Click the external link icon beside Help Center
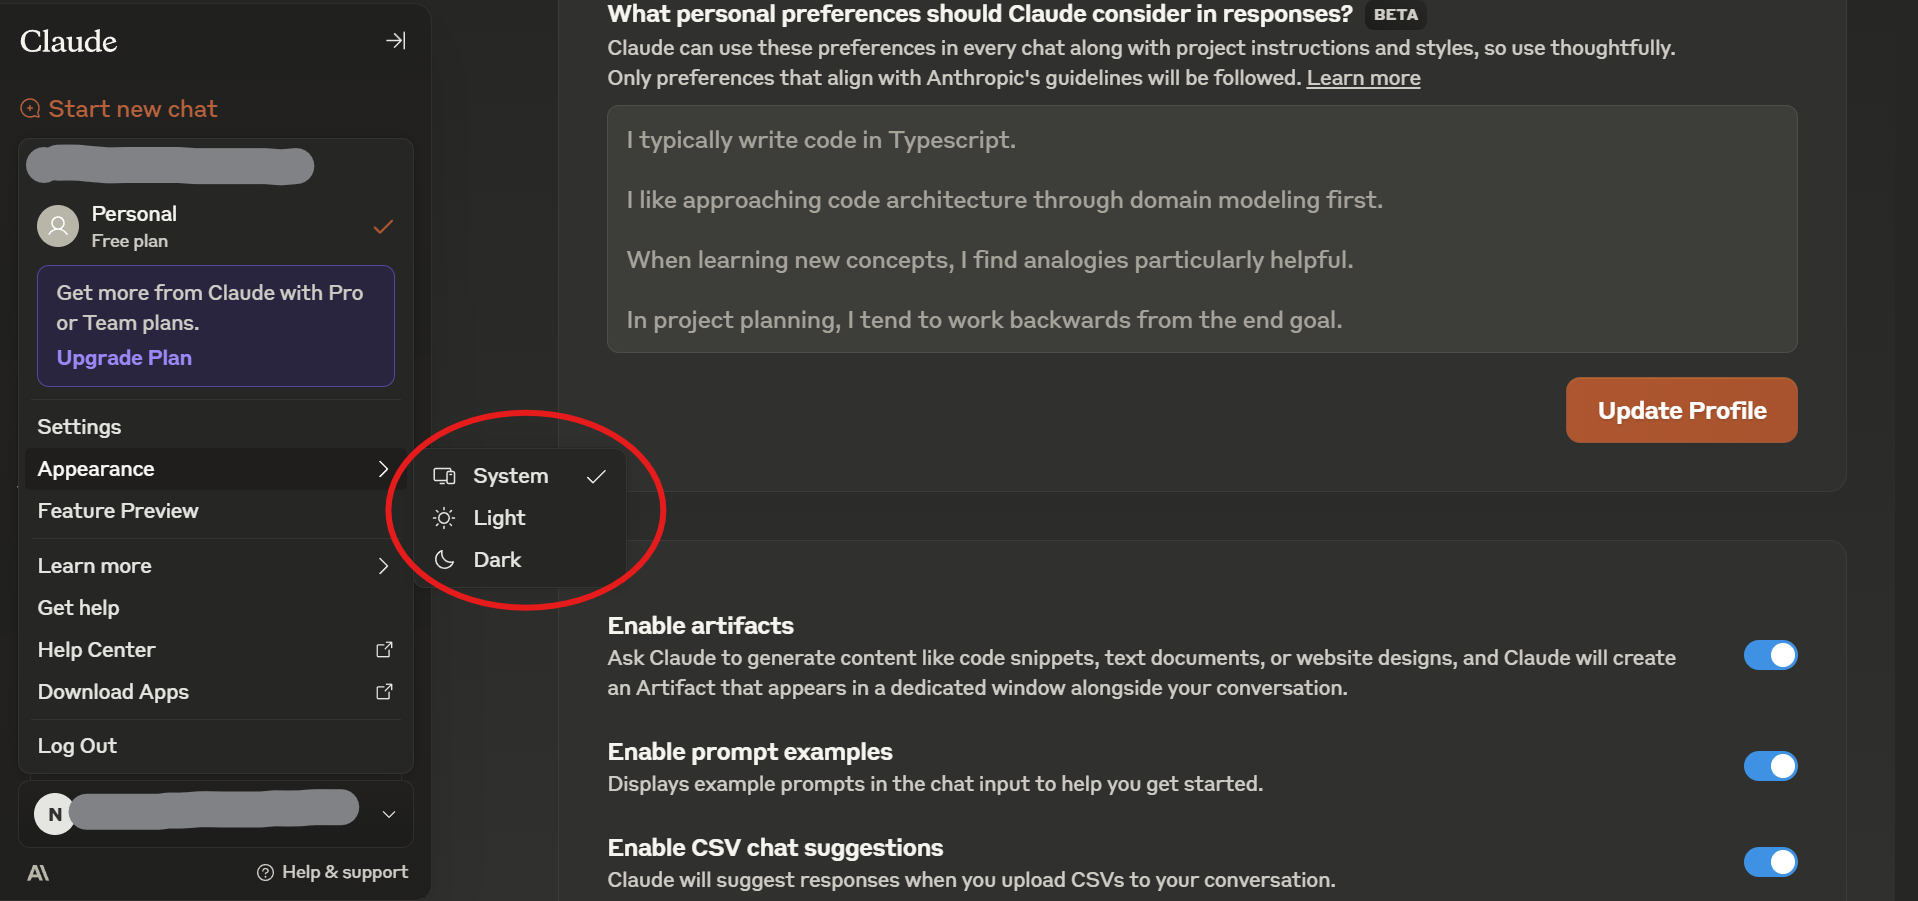Viewport: 1918px width, 901px height. pyautogui.click(x=384, y=649)
